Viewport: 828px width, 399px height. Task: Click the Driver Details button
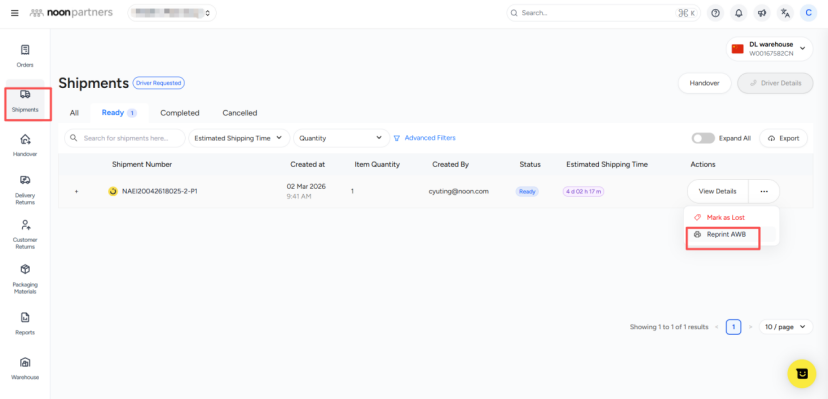pyautogui.click(x=775, y=83)
